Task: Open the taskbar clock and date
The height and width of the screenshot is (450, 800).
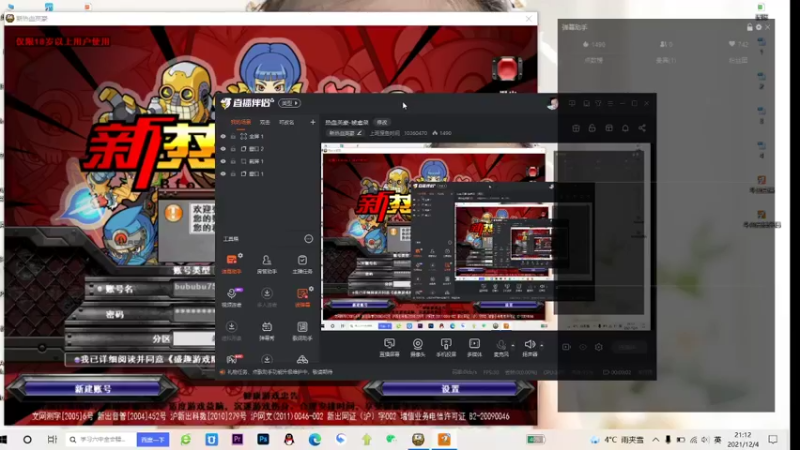Action: click(x=743, y=439)
